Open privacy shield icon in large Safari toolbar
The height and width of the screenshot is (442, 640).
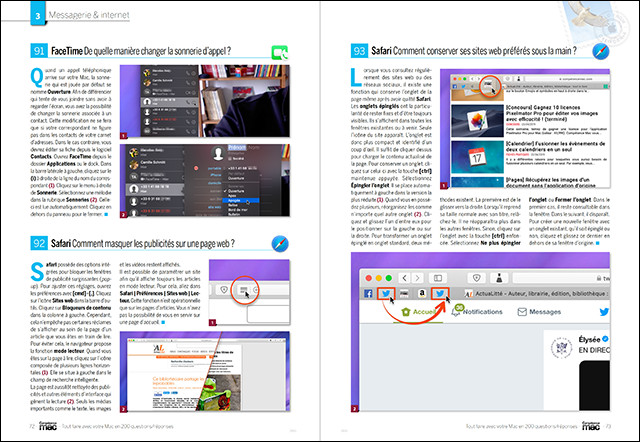point(476,278)
